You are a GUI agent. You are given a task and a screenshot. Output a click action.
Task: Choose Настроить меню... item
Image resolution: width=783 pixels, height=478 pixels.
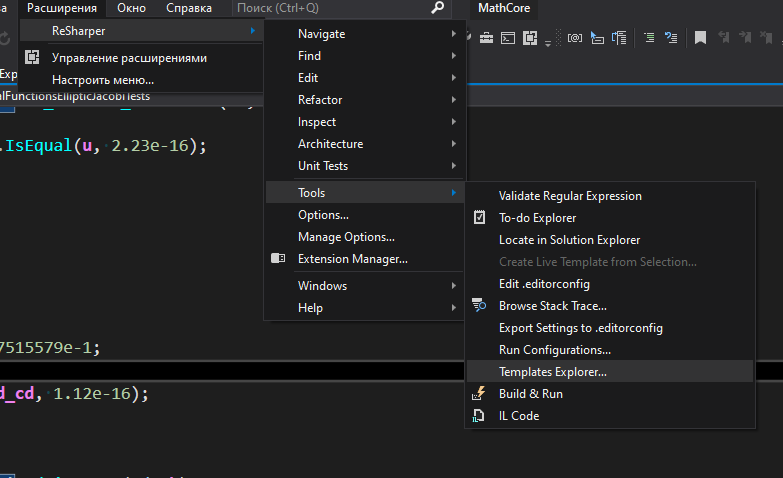click(x=141, y=80)
